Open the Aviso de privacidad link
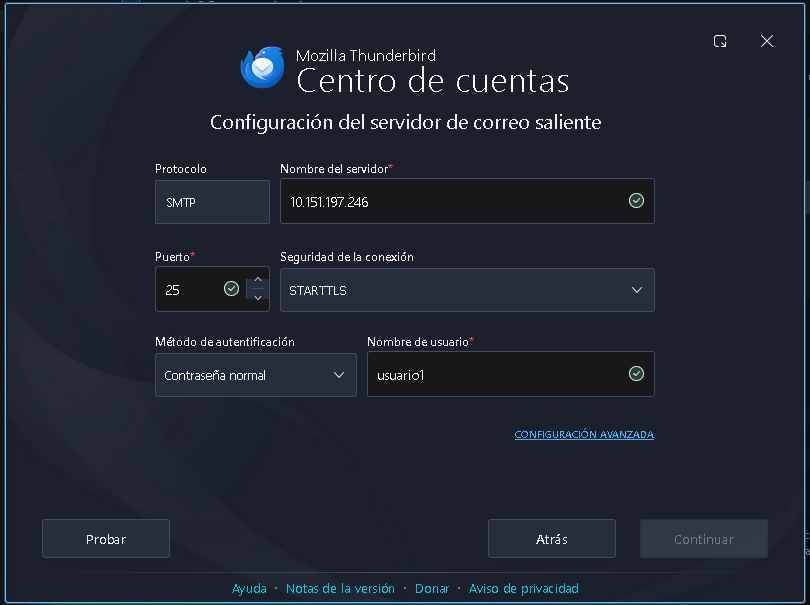This screenshot has width=810, height=605. point(523,588)
